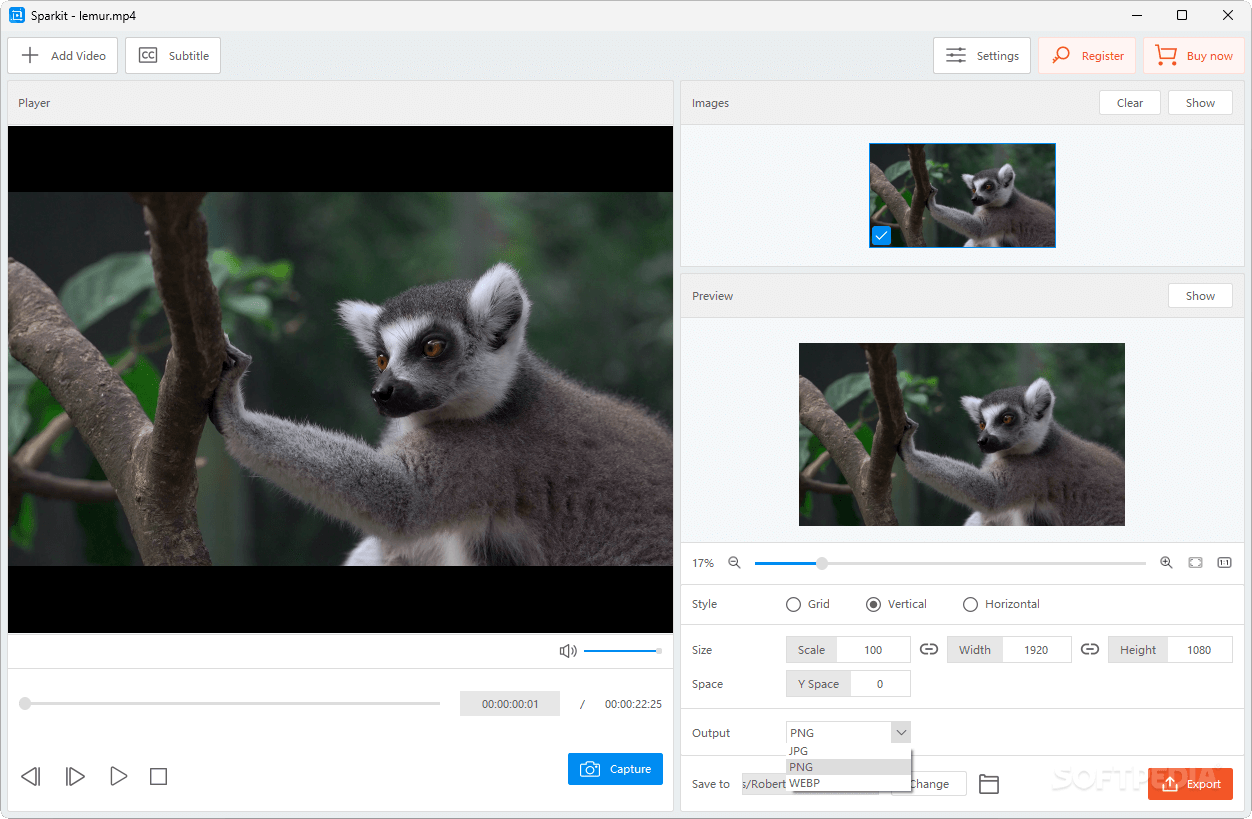Click the Add Video button
Viewport: 1252px width, 819px height.
pyautogui.click(x=62, y=56)
